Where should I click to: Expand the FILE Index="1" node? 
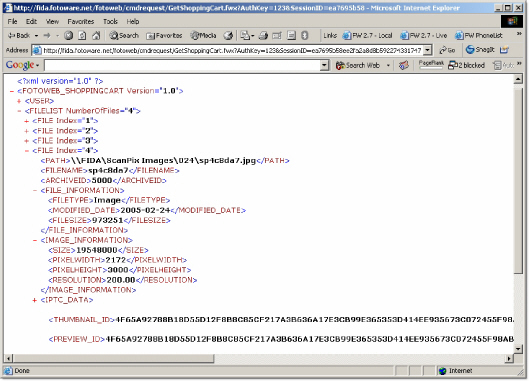click(27, 121)
